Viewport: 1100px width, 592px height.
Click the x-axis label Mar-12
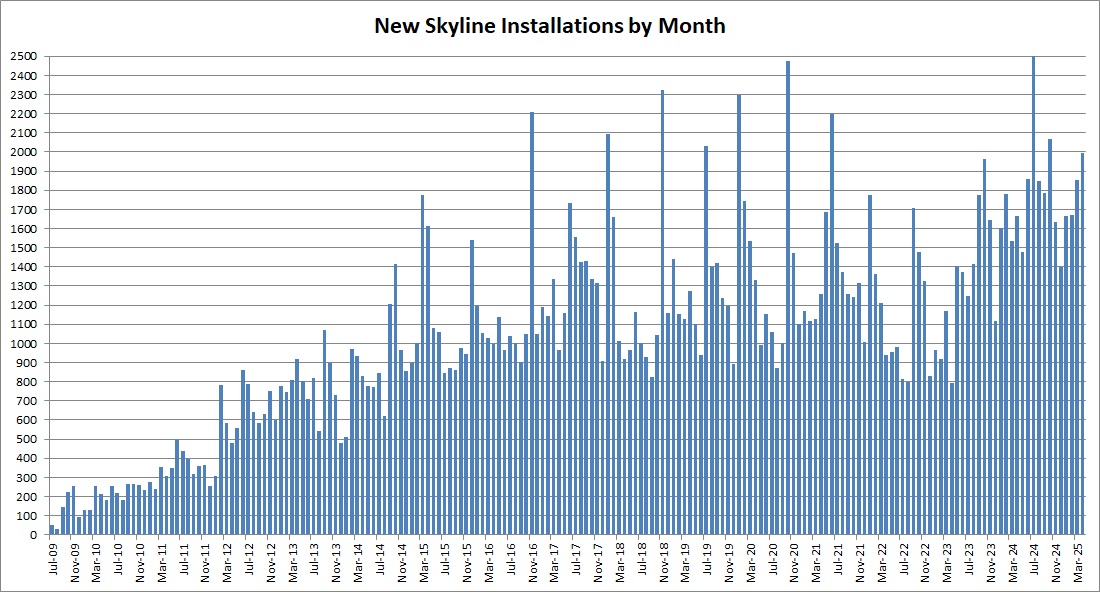(227, 562)
